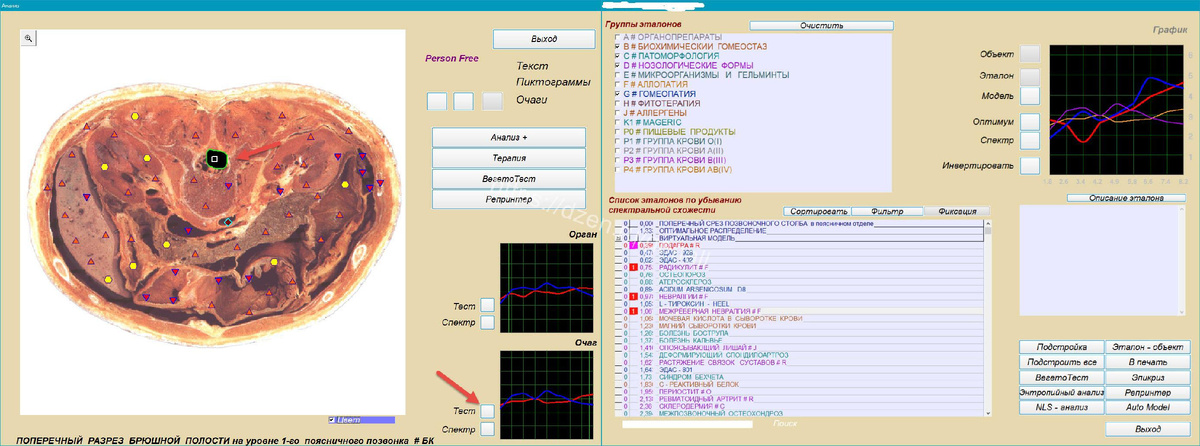The width and height of the screenshot is (1200, 446).
Task: Toggle the Цвет checkbox below the image
Action: (x=333, y=420)
